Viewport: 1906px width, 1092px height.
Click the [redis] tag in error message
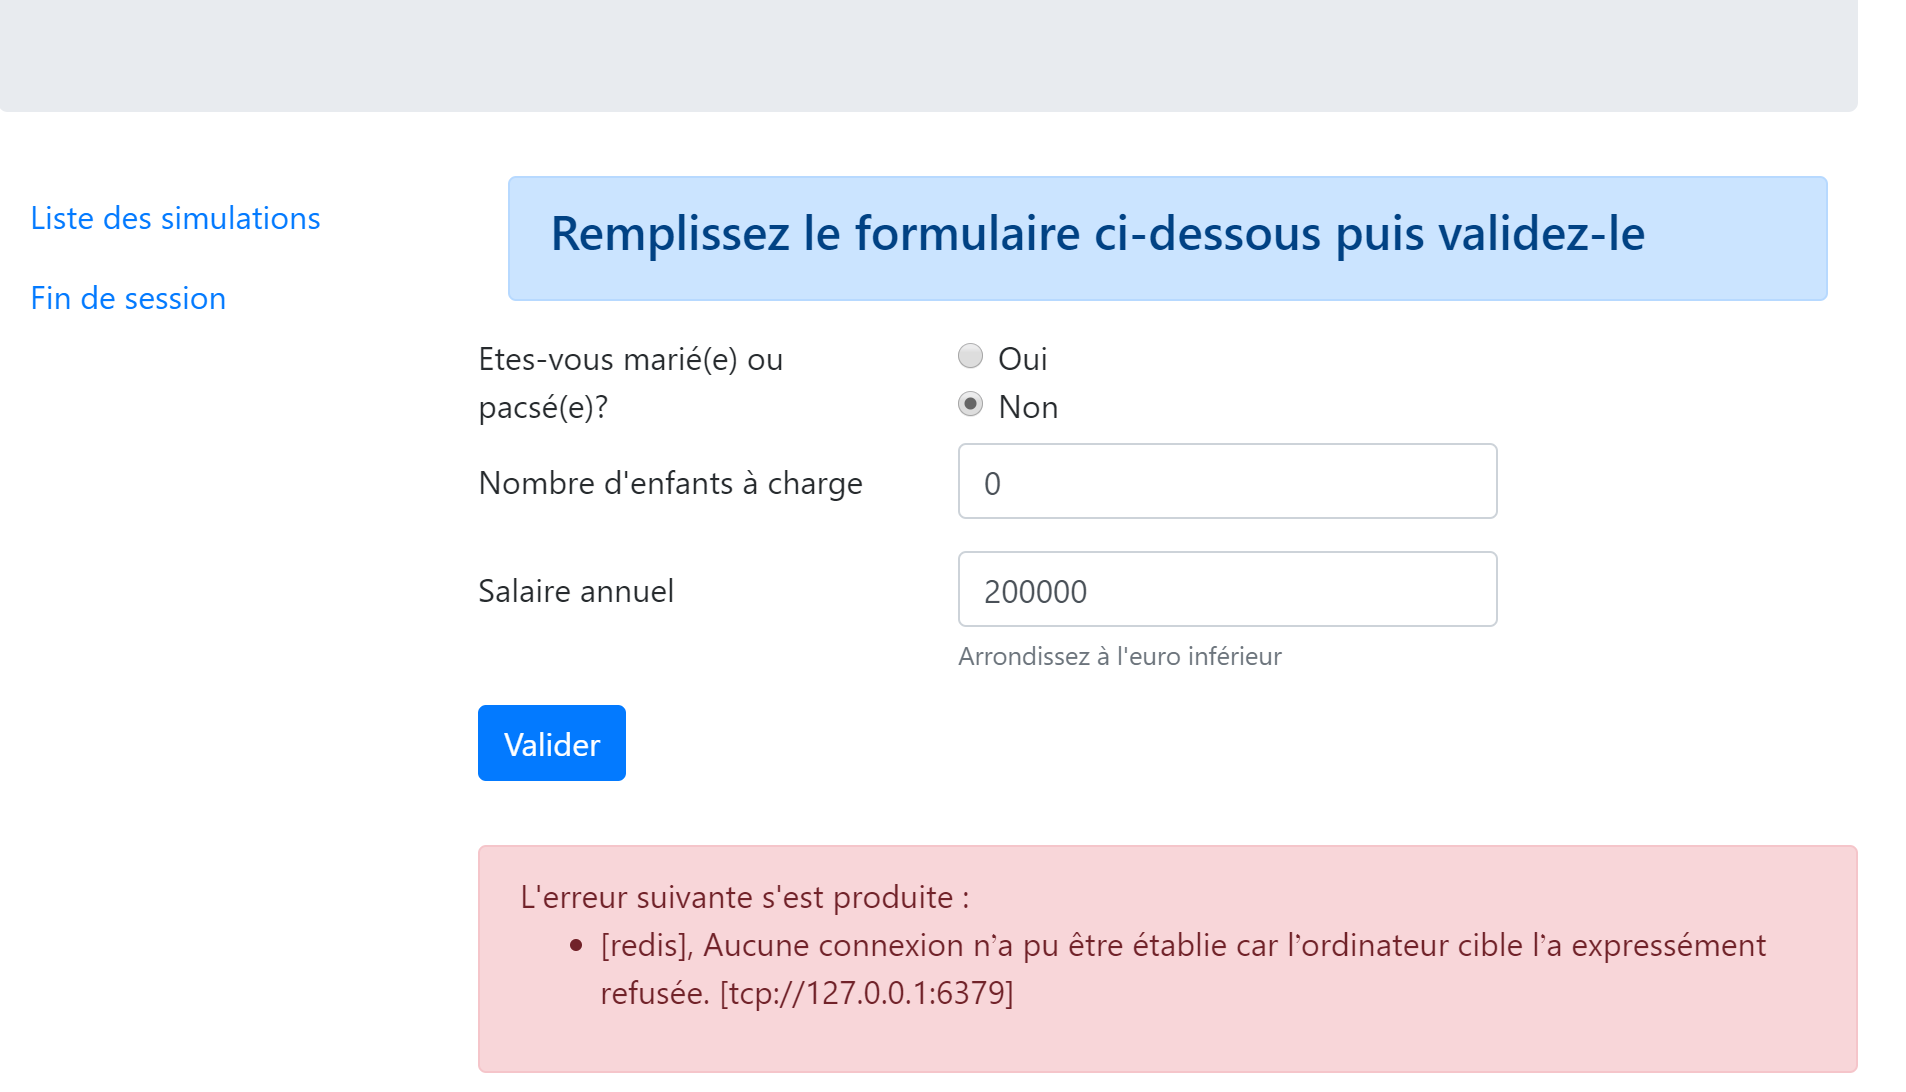646,945
